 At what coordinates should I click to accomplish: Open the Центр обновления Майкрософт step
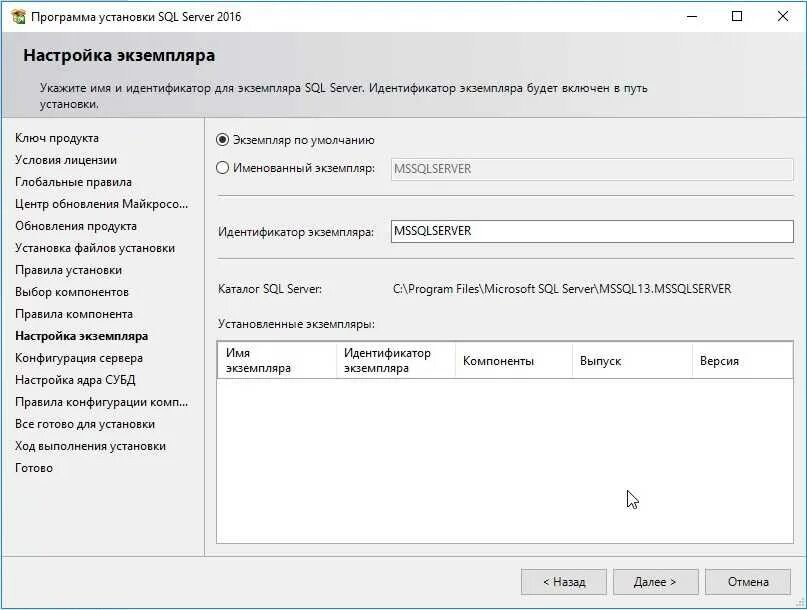tap(101, 204)
